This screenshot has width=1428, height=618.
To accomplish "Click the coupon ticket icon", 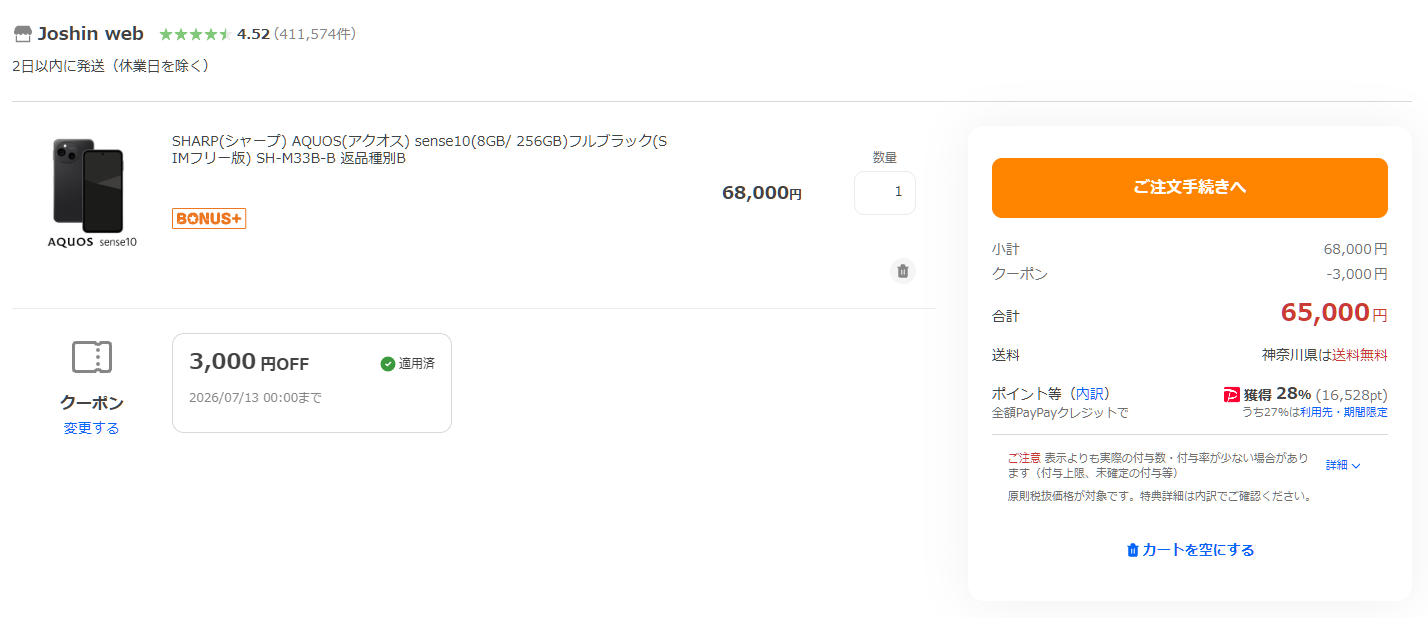I will [x=92, y=357].
